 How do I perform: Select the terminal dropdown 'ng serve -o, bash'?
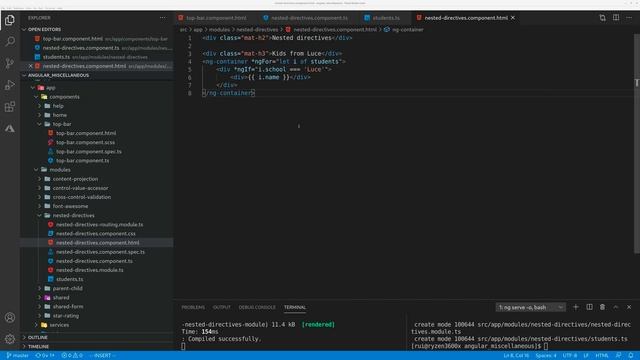[531, 307]
